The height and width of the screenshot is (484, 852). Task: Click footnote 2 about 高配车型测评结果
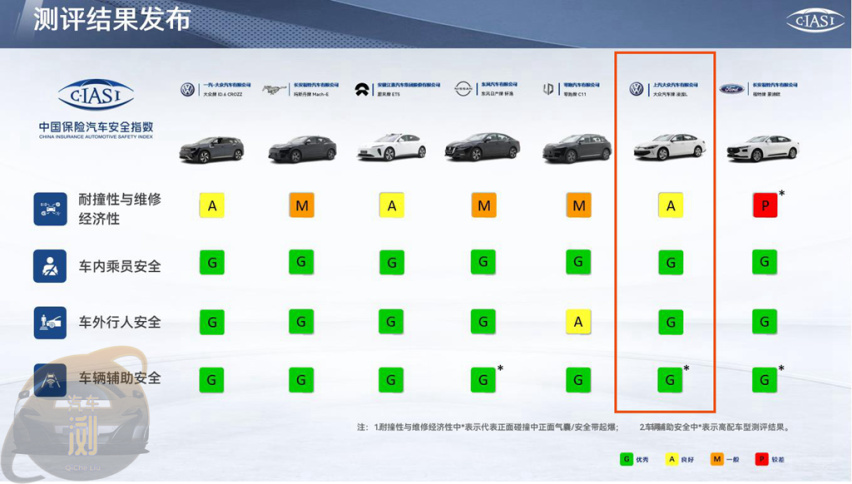pyautogui.click(x=715, y=427)
